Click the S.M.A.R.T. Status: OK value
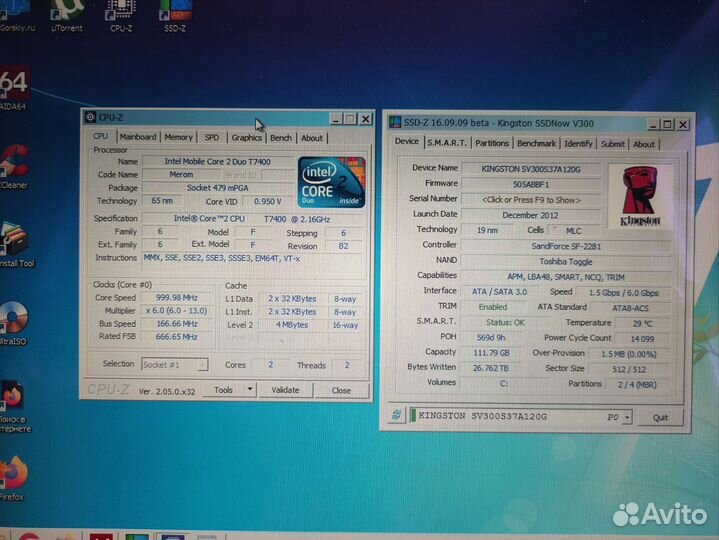The image size is (719, 540). (504, 323)
